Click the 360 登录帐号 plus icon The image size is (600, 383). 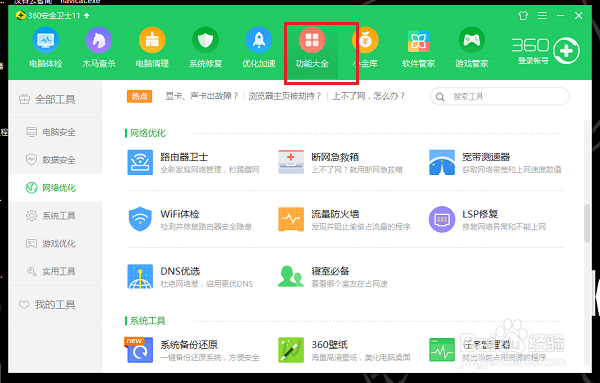coord(566,51)
